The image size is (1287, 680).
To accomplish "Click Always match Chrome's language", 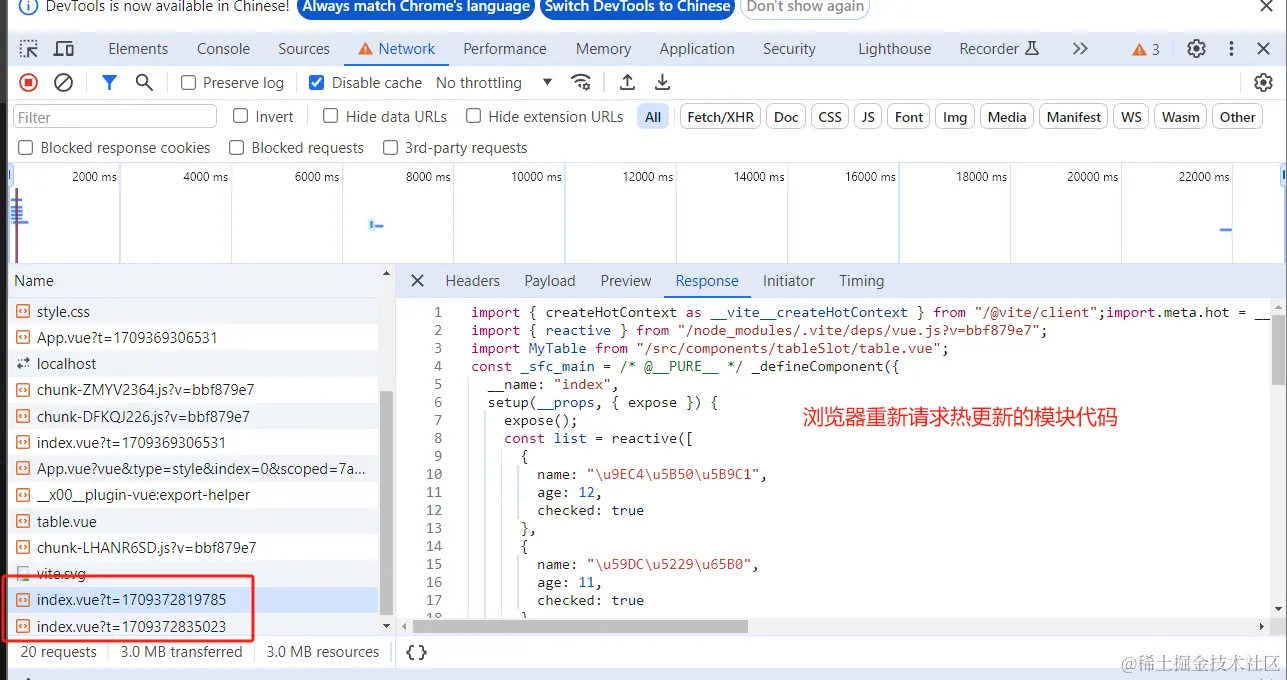I will pos(416,7).
